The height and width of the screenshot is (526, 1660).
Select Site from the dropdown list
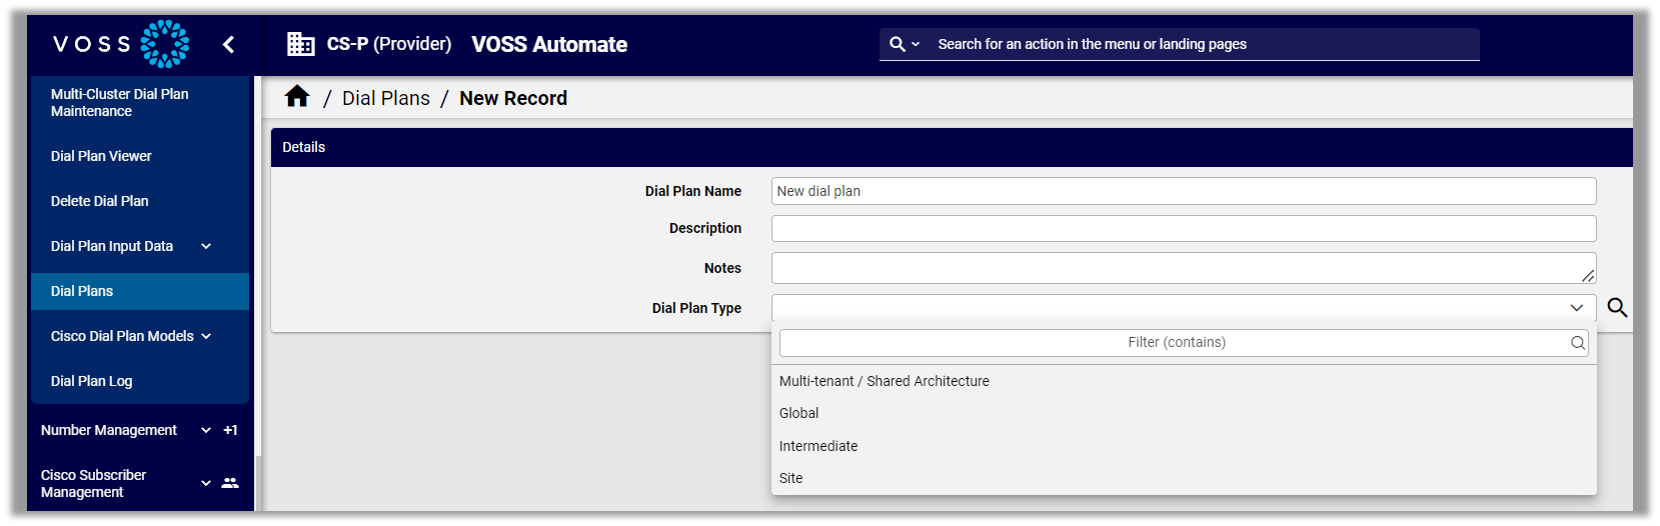(x=791, y=478)
